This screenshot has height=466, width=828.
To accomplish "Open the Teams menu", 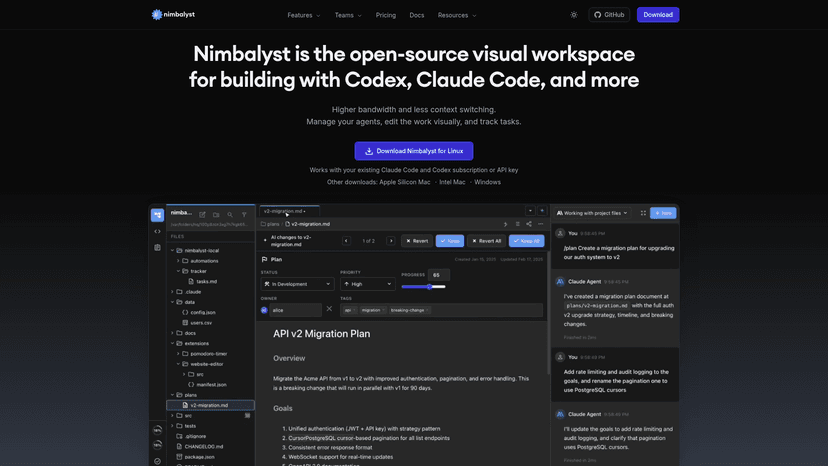I will (348, 15).
